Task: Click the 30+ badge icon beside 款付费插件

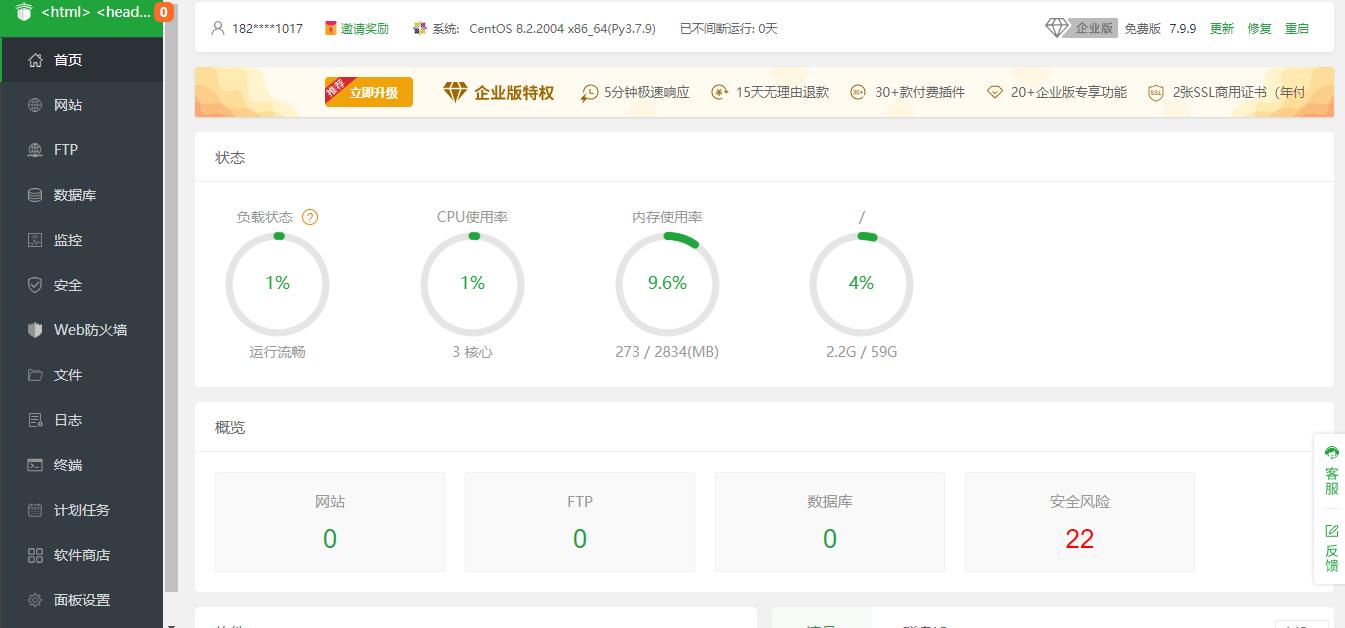Action: 858,92
